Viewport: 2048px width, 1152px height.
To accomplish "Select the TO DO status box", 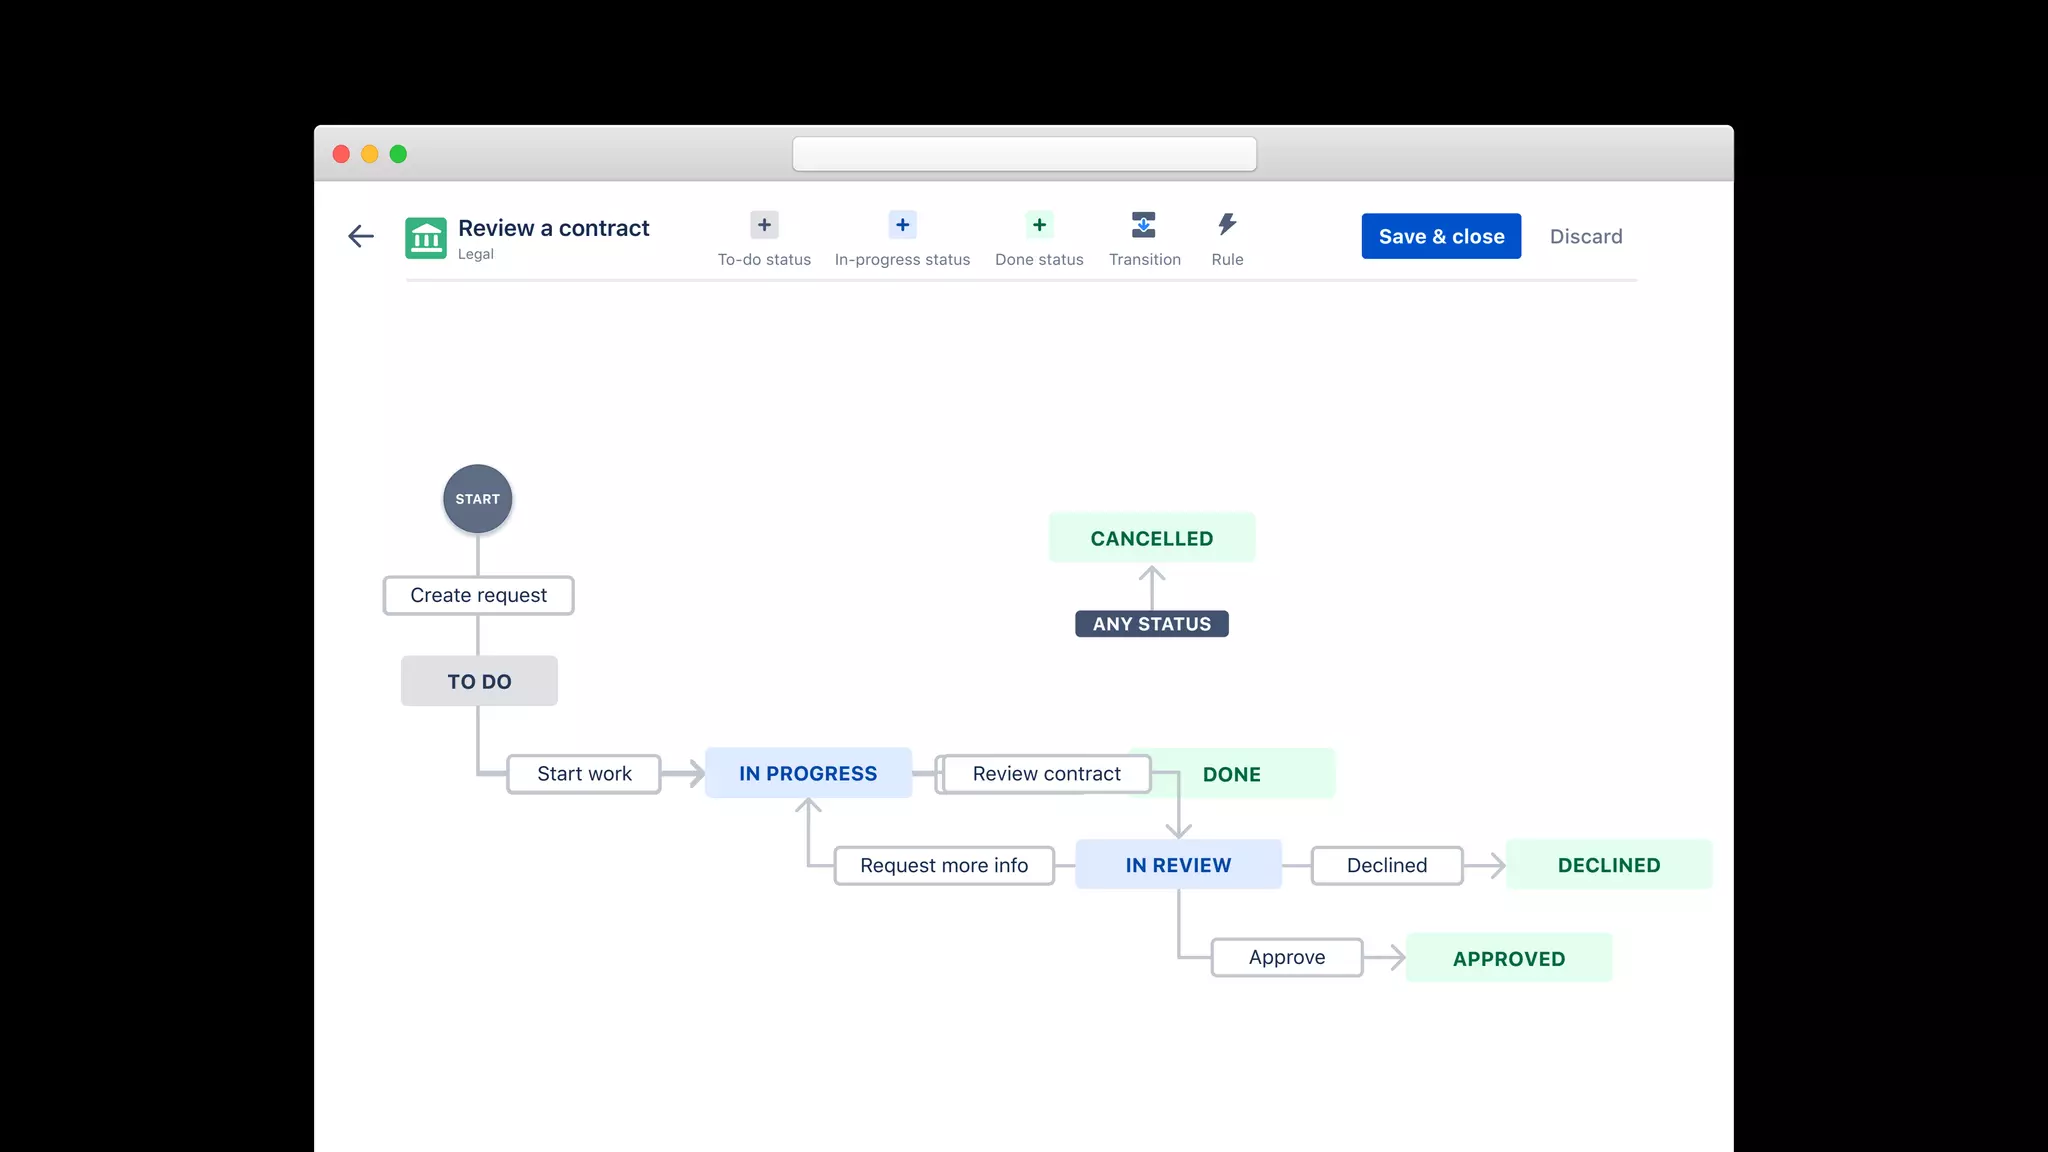I will point(479,682).
